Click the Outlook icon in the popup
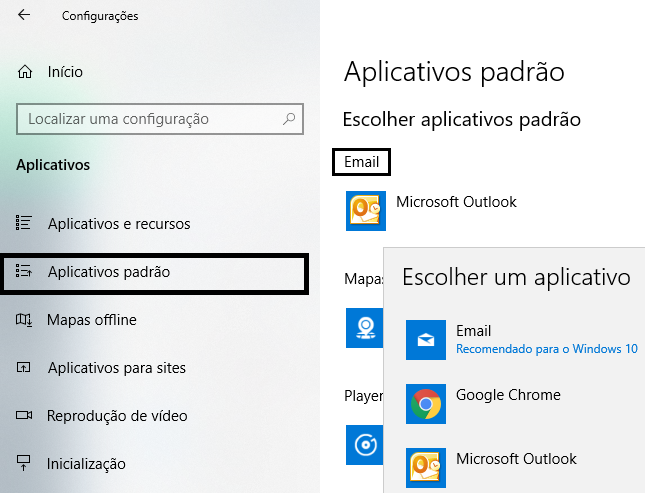Viewport: 645px width, 493px height. [x=426, y=467]
